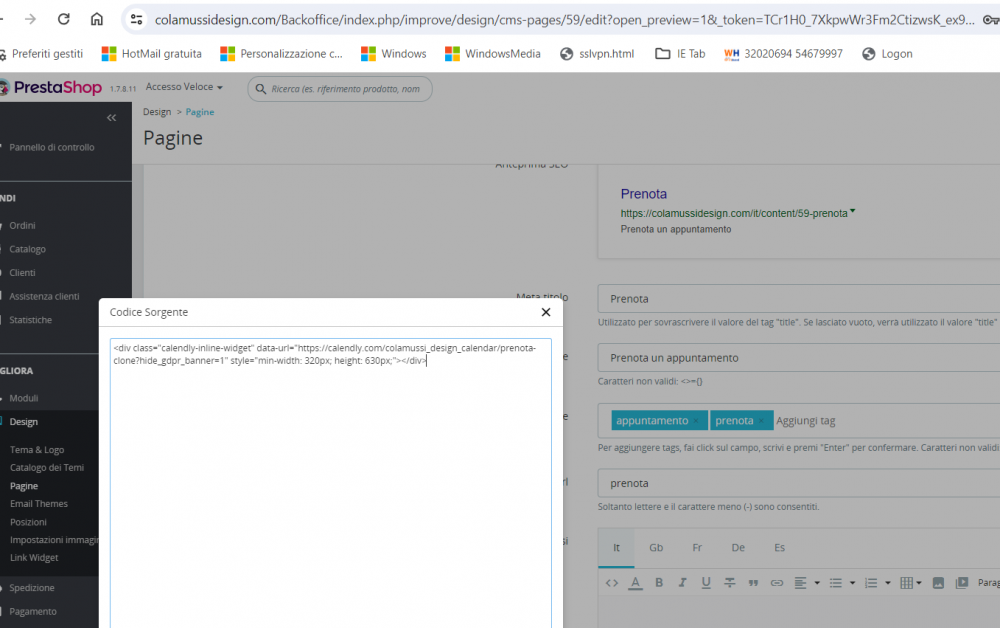Screen dimensions: 1000x628
Task: Switch to It language tab
Action: (x=616, y=548)
